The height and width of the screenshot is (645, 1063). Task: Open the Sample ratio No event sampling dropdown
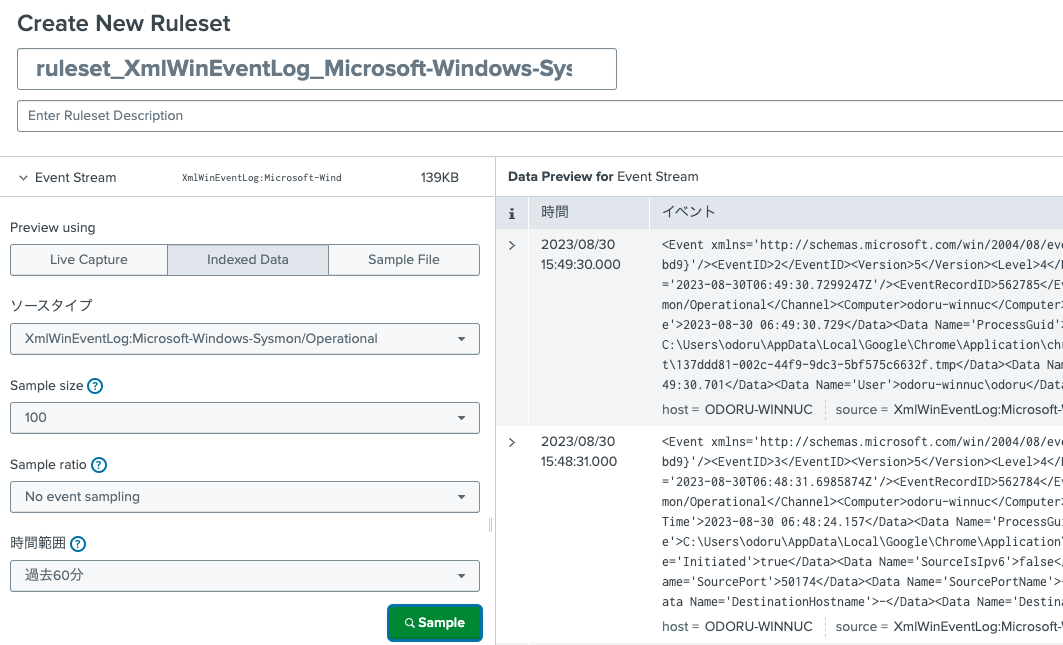(x=245, y=497)
